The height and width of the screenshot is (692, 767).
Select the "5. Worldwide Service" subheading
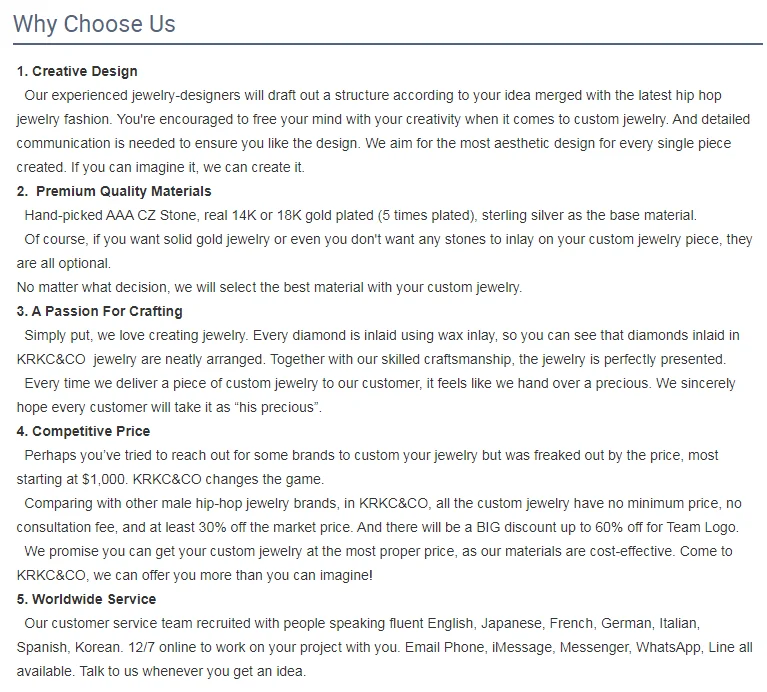click(86, 599)
